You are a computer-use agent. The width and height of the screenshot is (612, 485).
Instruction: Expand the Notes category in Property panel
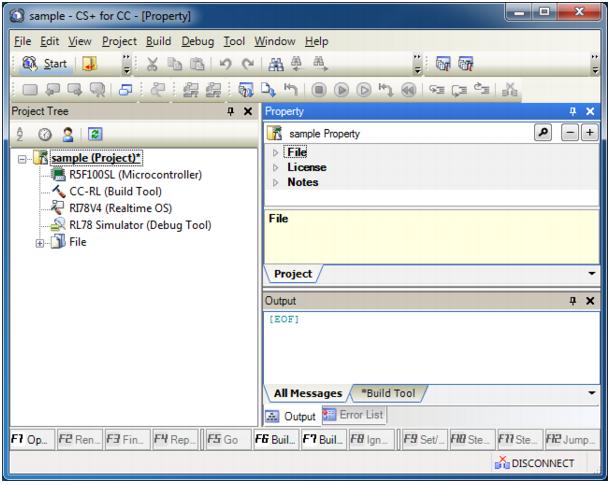point(277,183)
